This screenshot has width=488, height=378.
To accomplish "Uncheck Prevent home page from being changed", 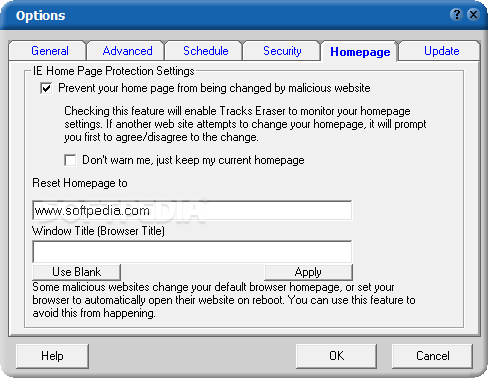I will (x=46, y=88).
